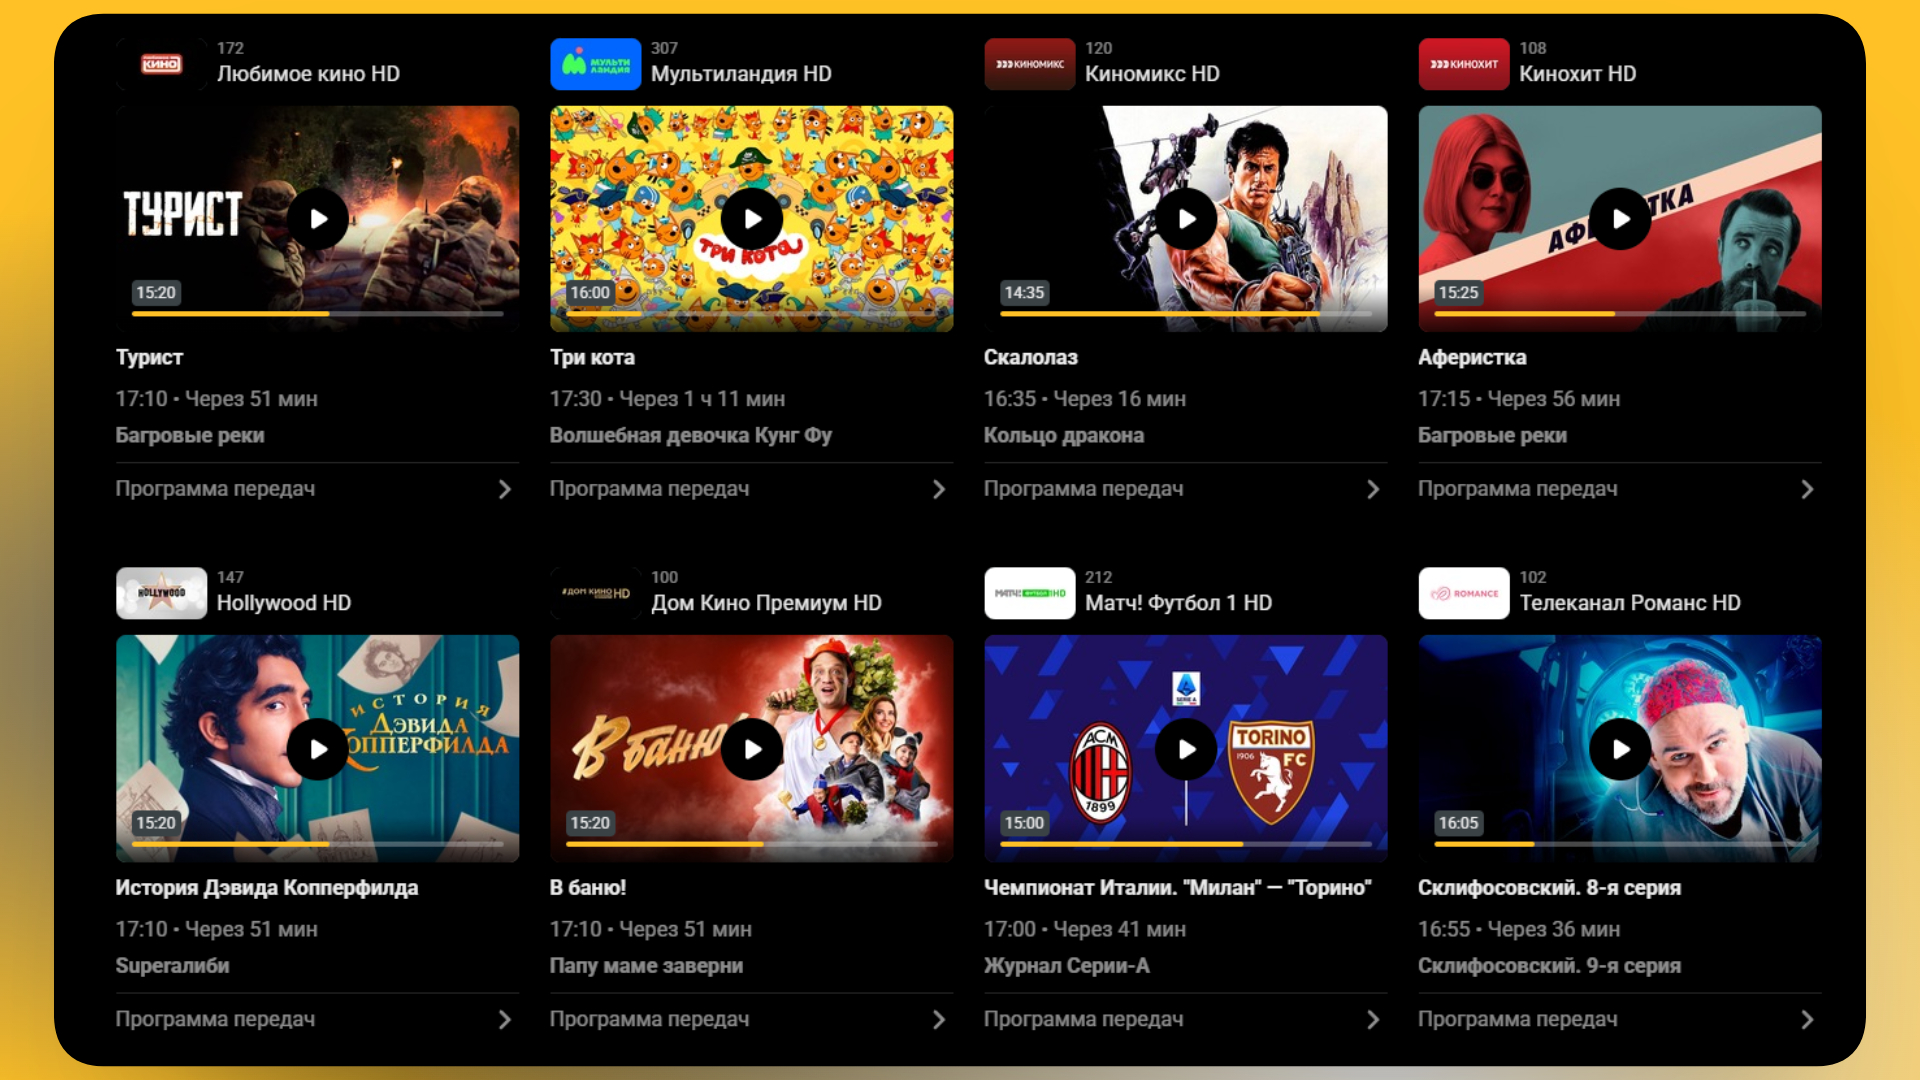
Task: Play Три кота on Мультиландия HD
Action: (752, 219)
